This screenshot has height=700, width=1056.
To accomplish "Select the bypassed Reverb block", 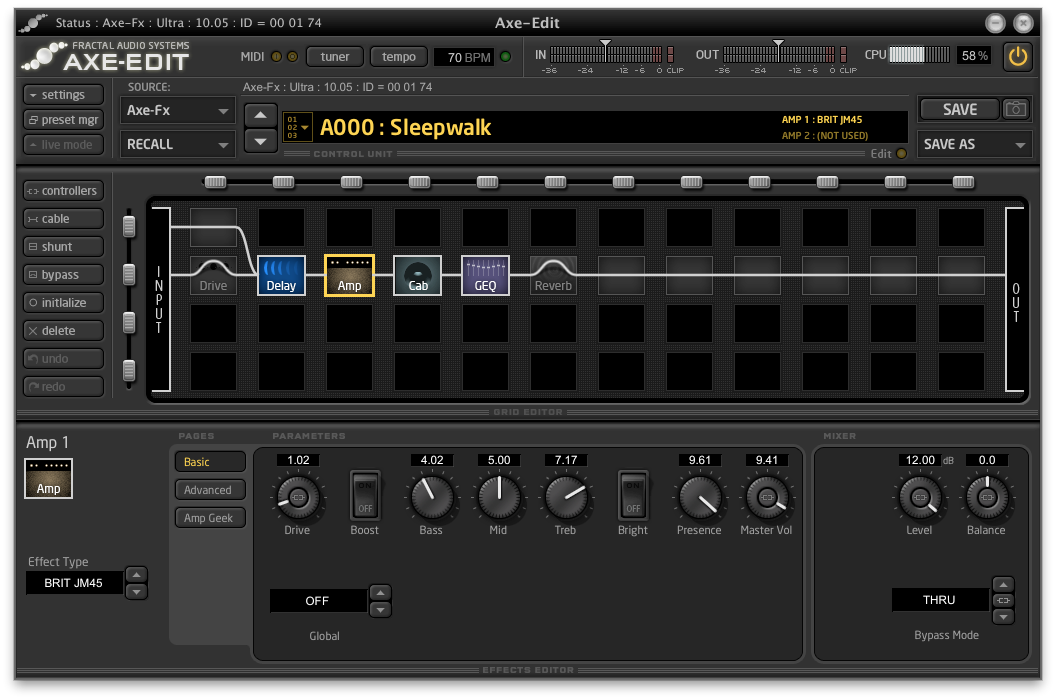I will click(x=554, y=275).
